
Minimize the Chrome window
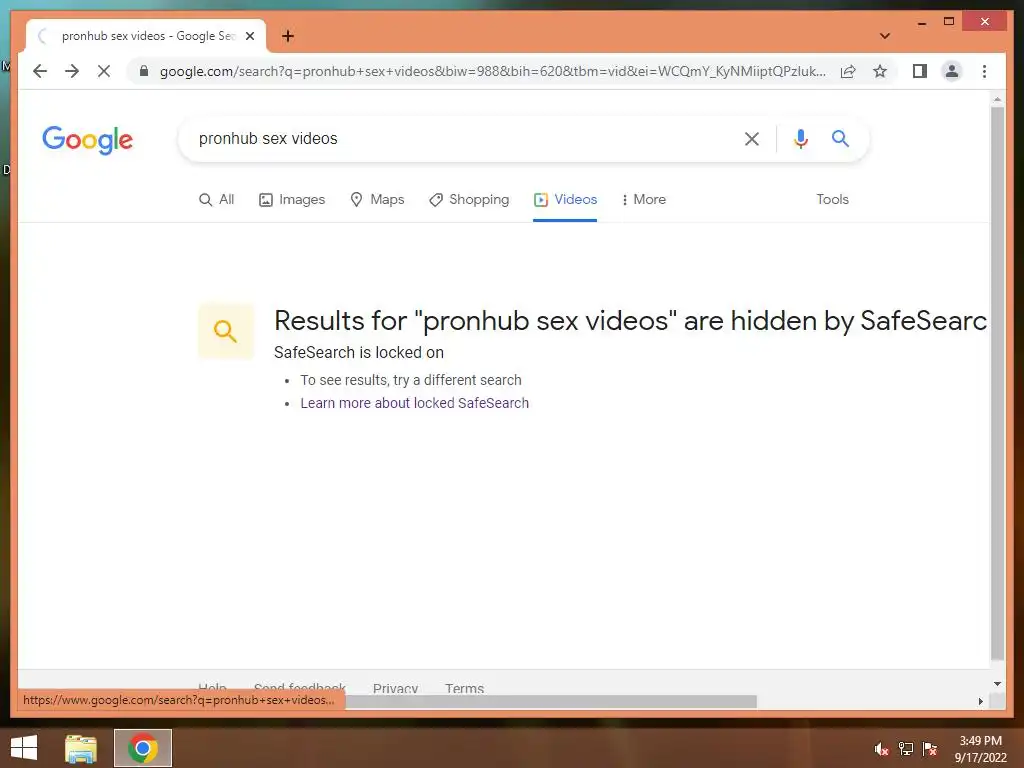(x=921, y=22)
